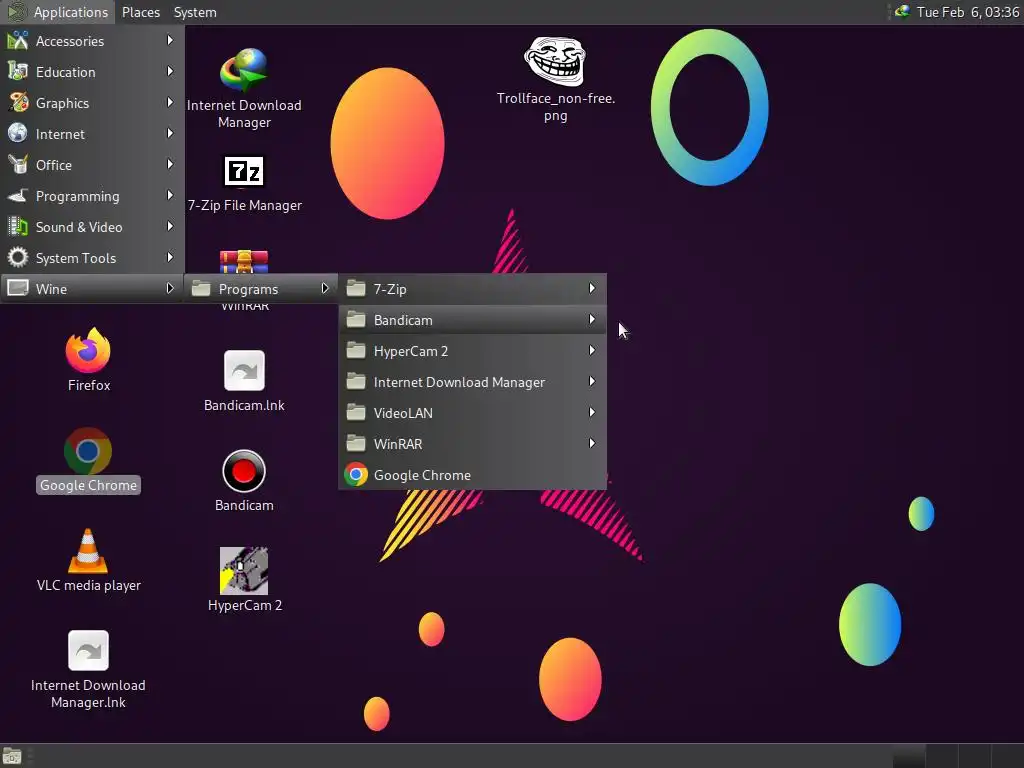Click the Education icon in menu

pos(18,71)
